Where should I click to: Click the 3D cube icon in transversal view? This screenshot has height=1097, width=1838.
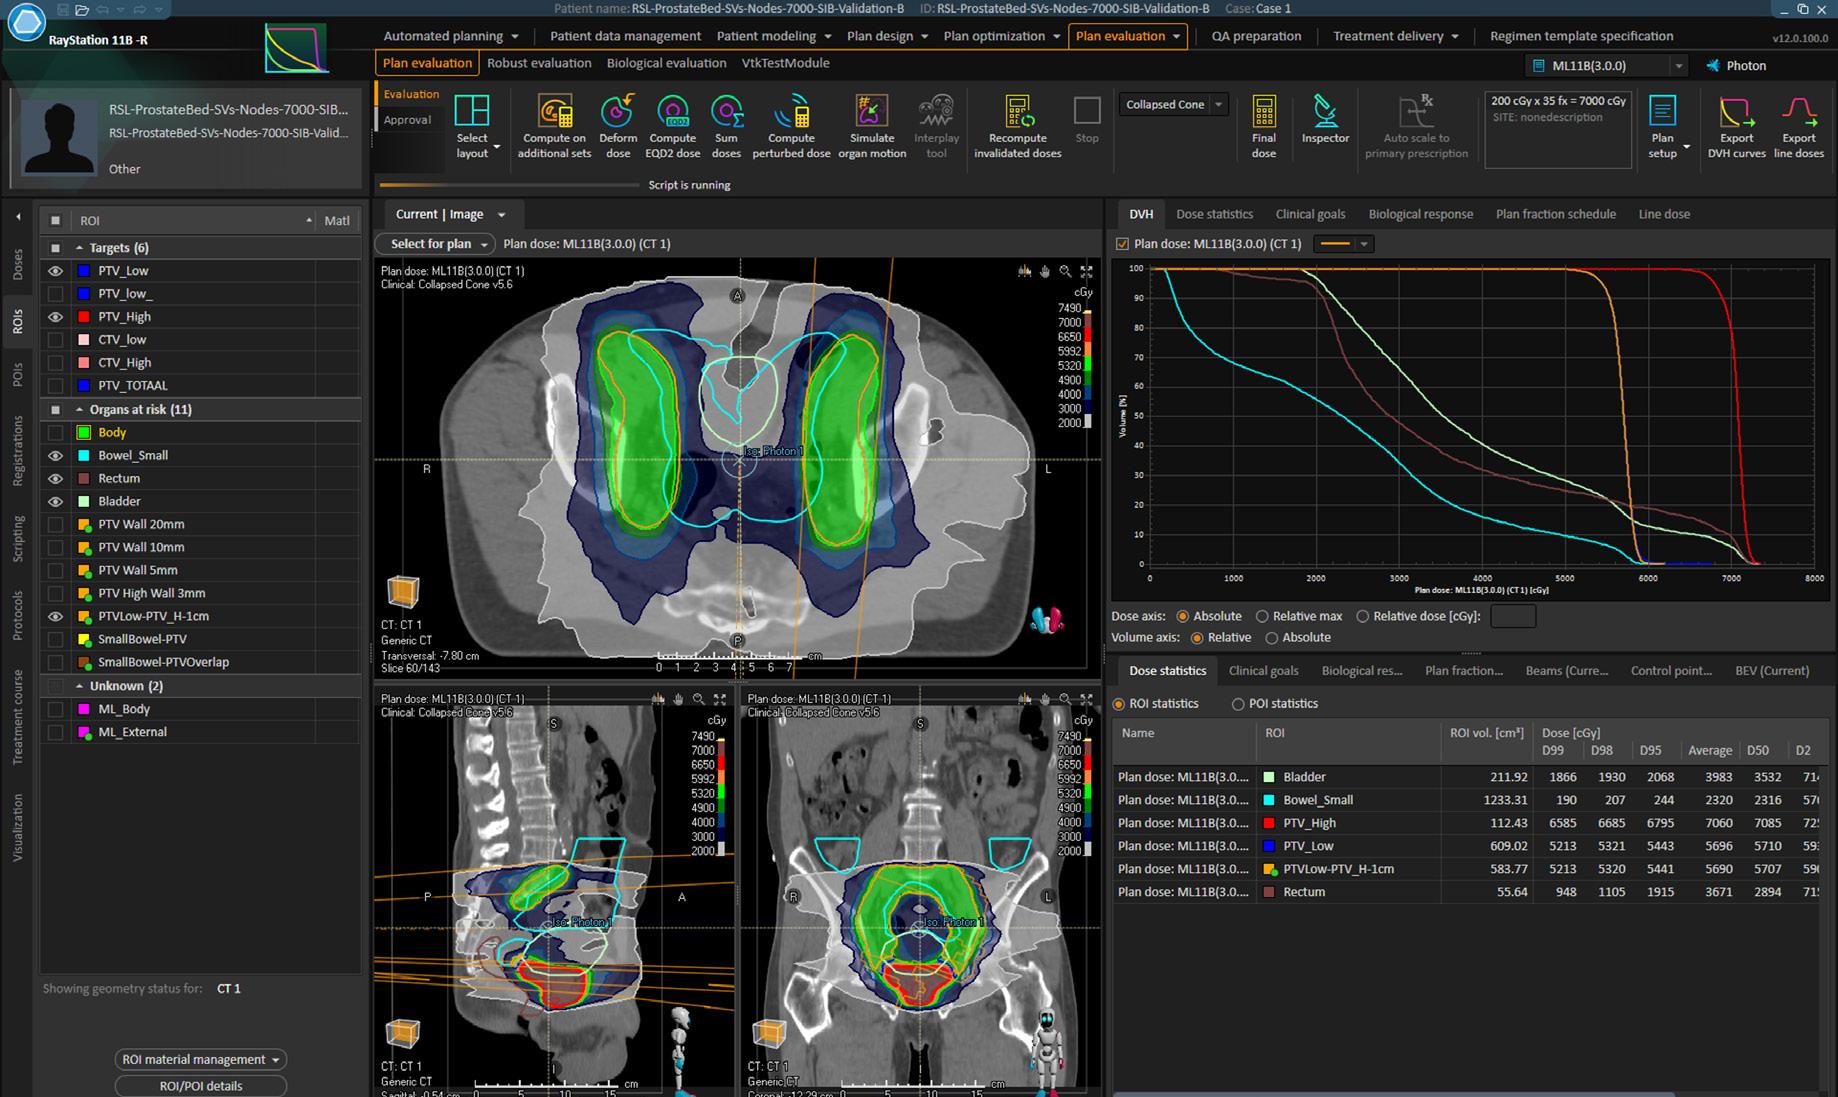pyautogui.click(x=403, y=591)
